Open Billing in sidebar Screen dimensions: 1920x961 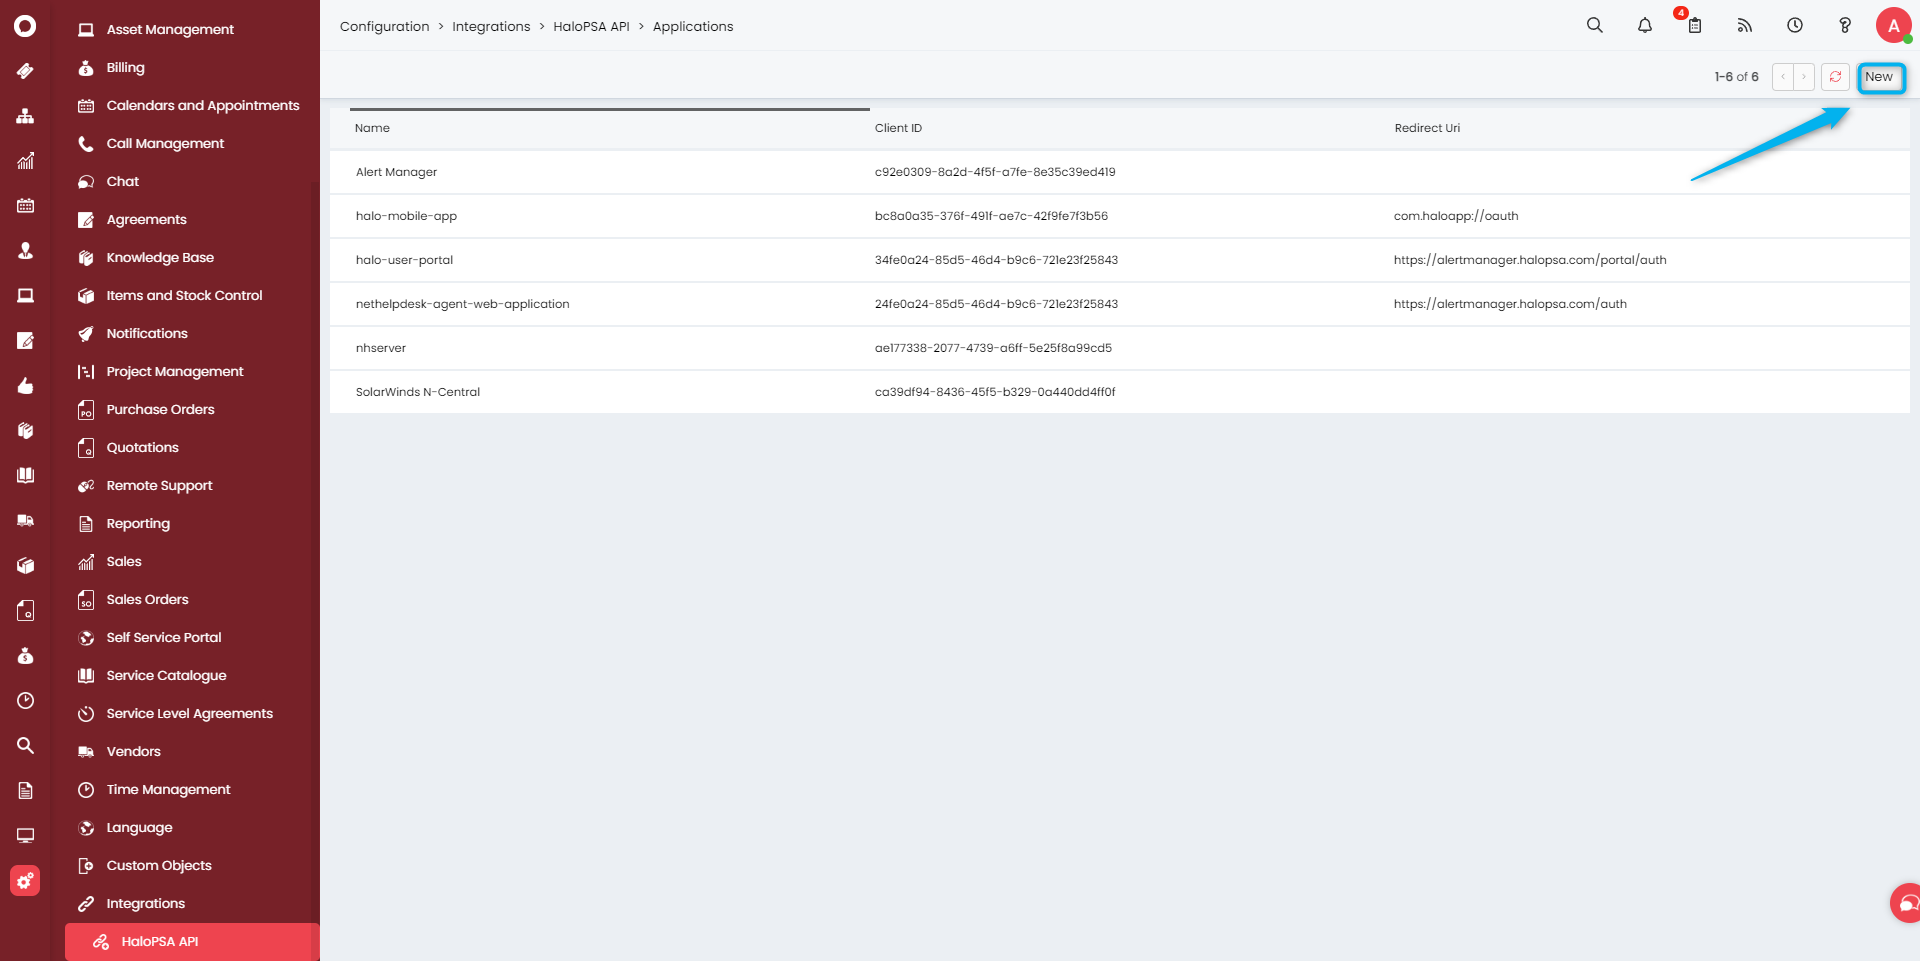[125, 68]
